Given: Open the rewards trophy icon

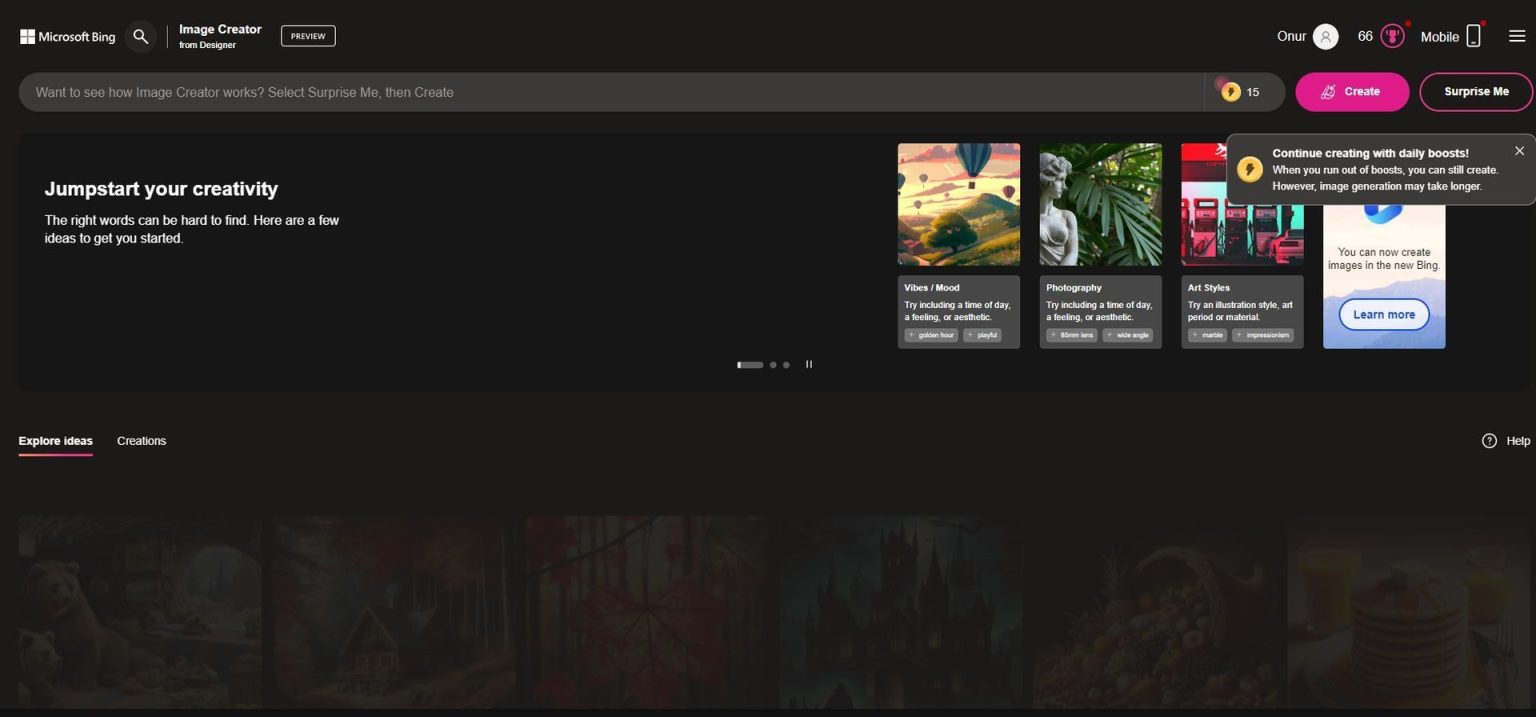Looking at the screenshot, I should (1392, 37).
